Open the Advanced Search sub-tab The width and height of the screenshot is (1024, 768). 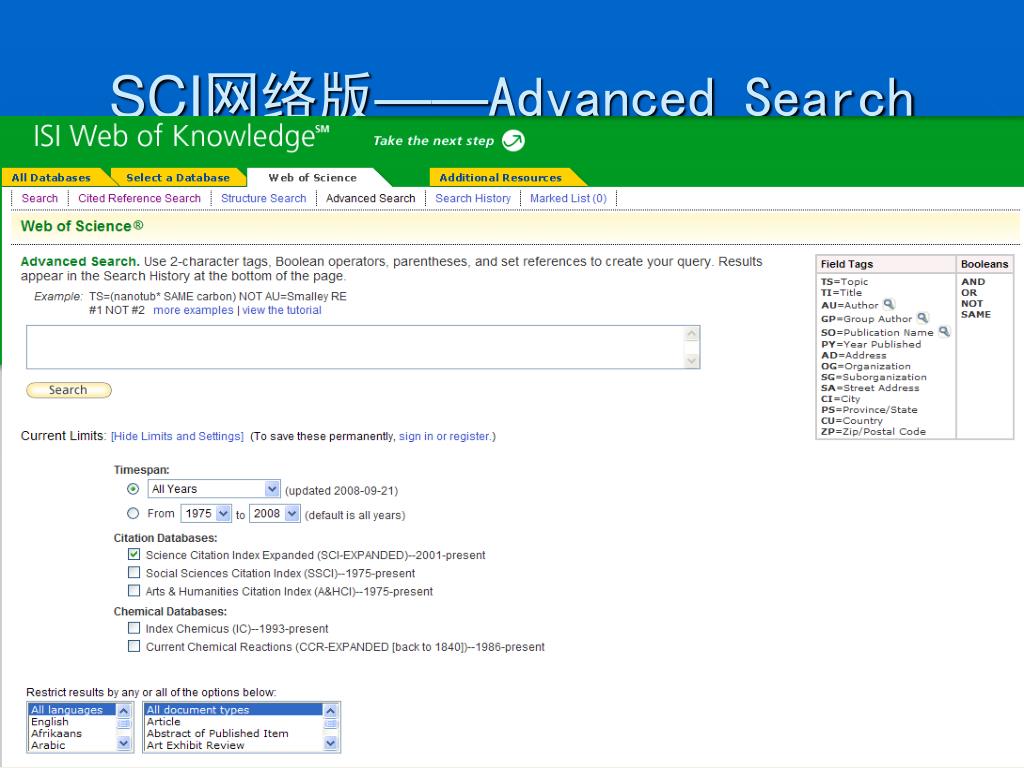click(x=370, y=198)
